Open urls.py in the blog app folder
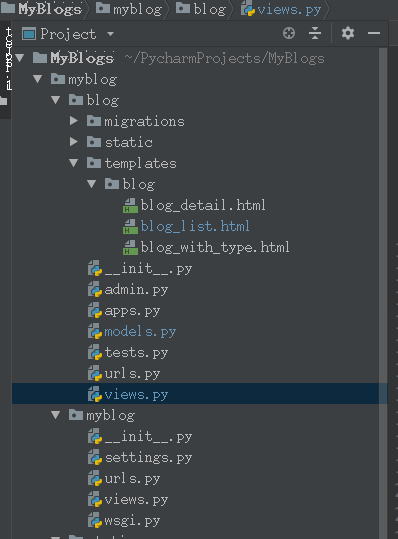Viewport: 398px width, 539px height. pyautogui.click(x=132, y=374)
